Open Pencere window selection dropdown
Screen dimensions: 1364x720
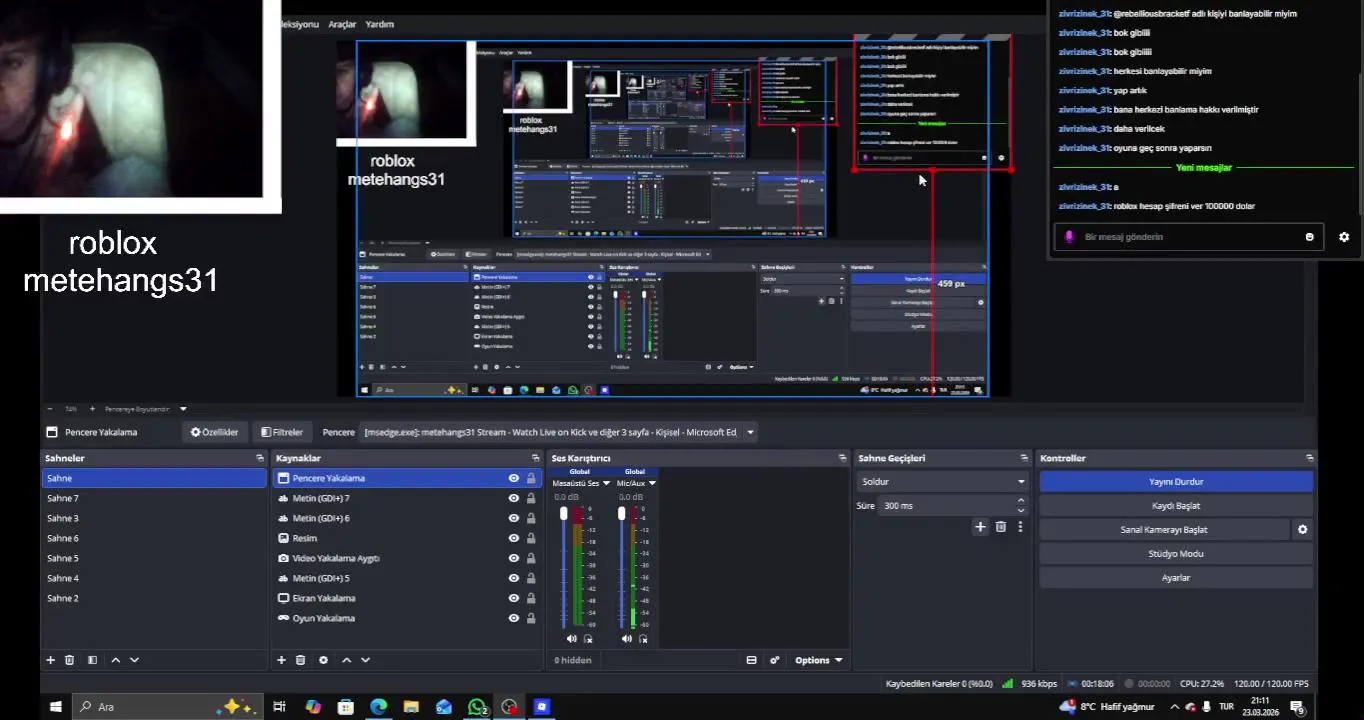pyautogui.click(x=560, y=432)
